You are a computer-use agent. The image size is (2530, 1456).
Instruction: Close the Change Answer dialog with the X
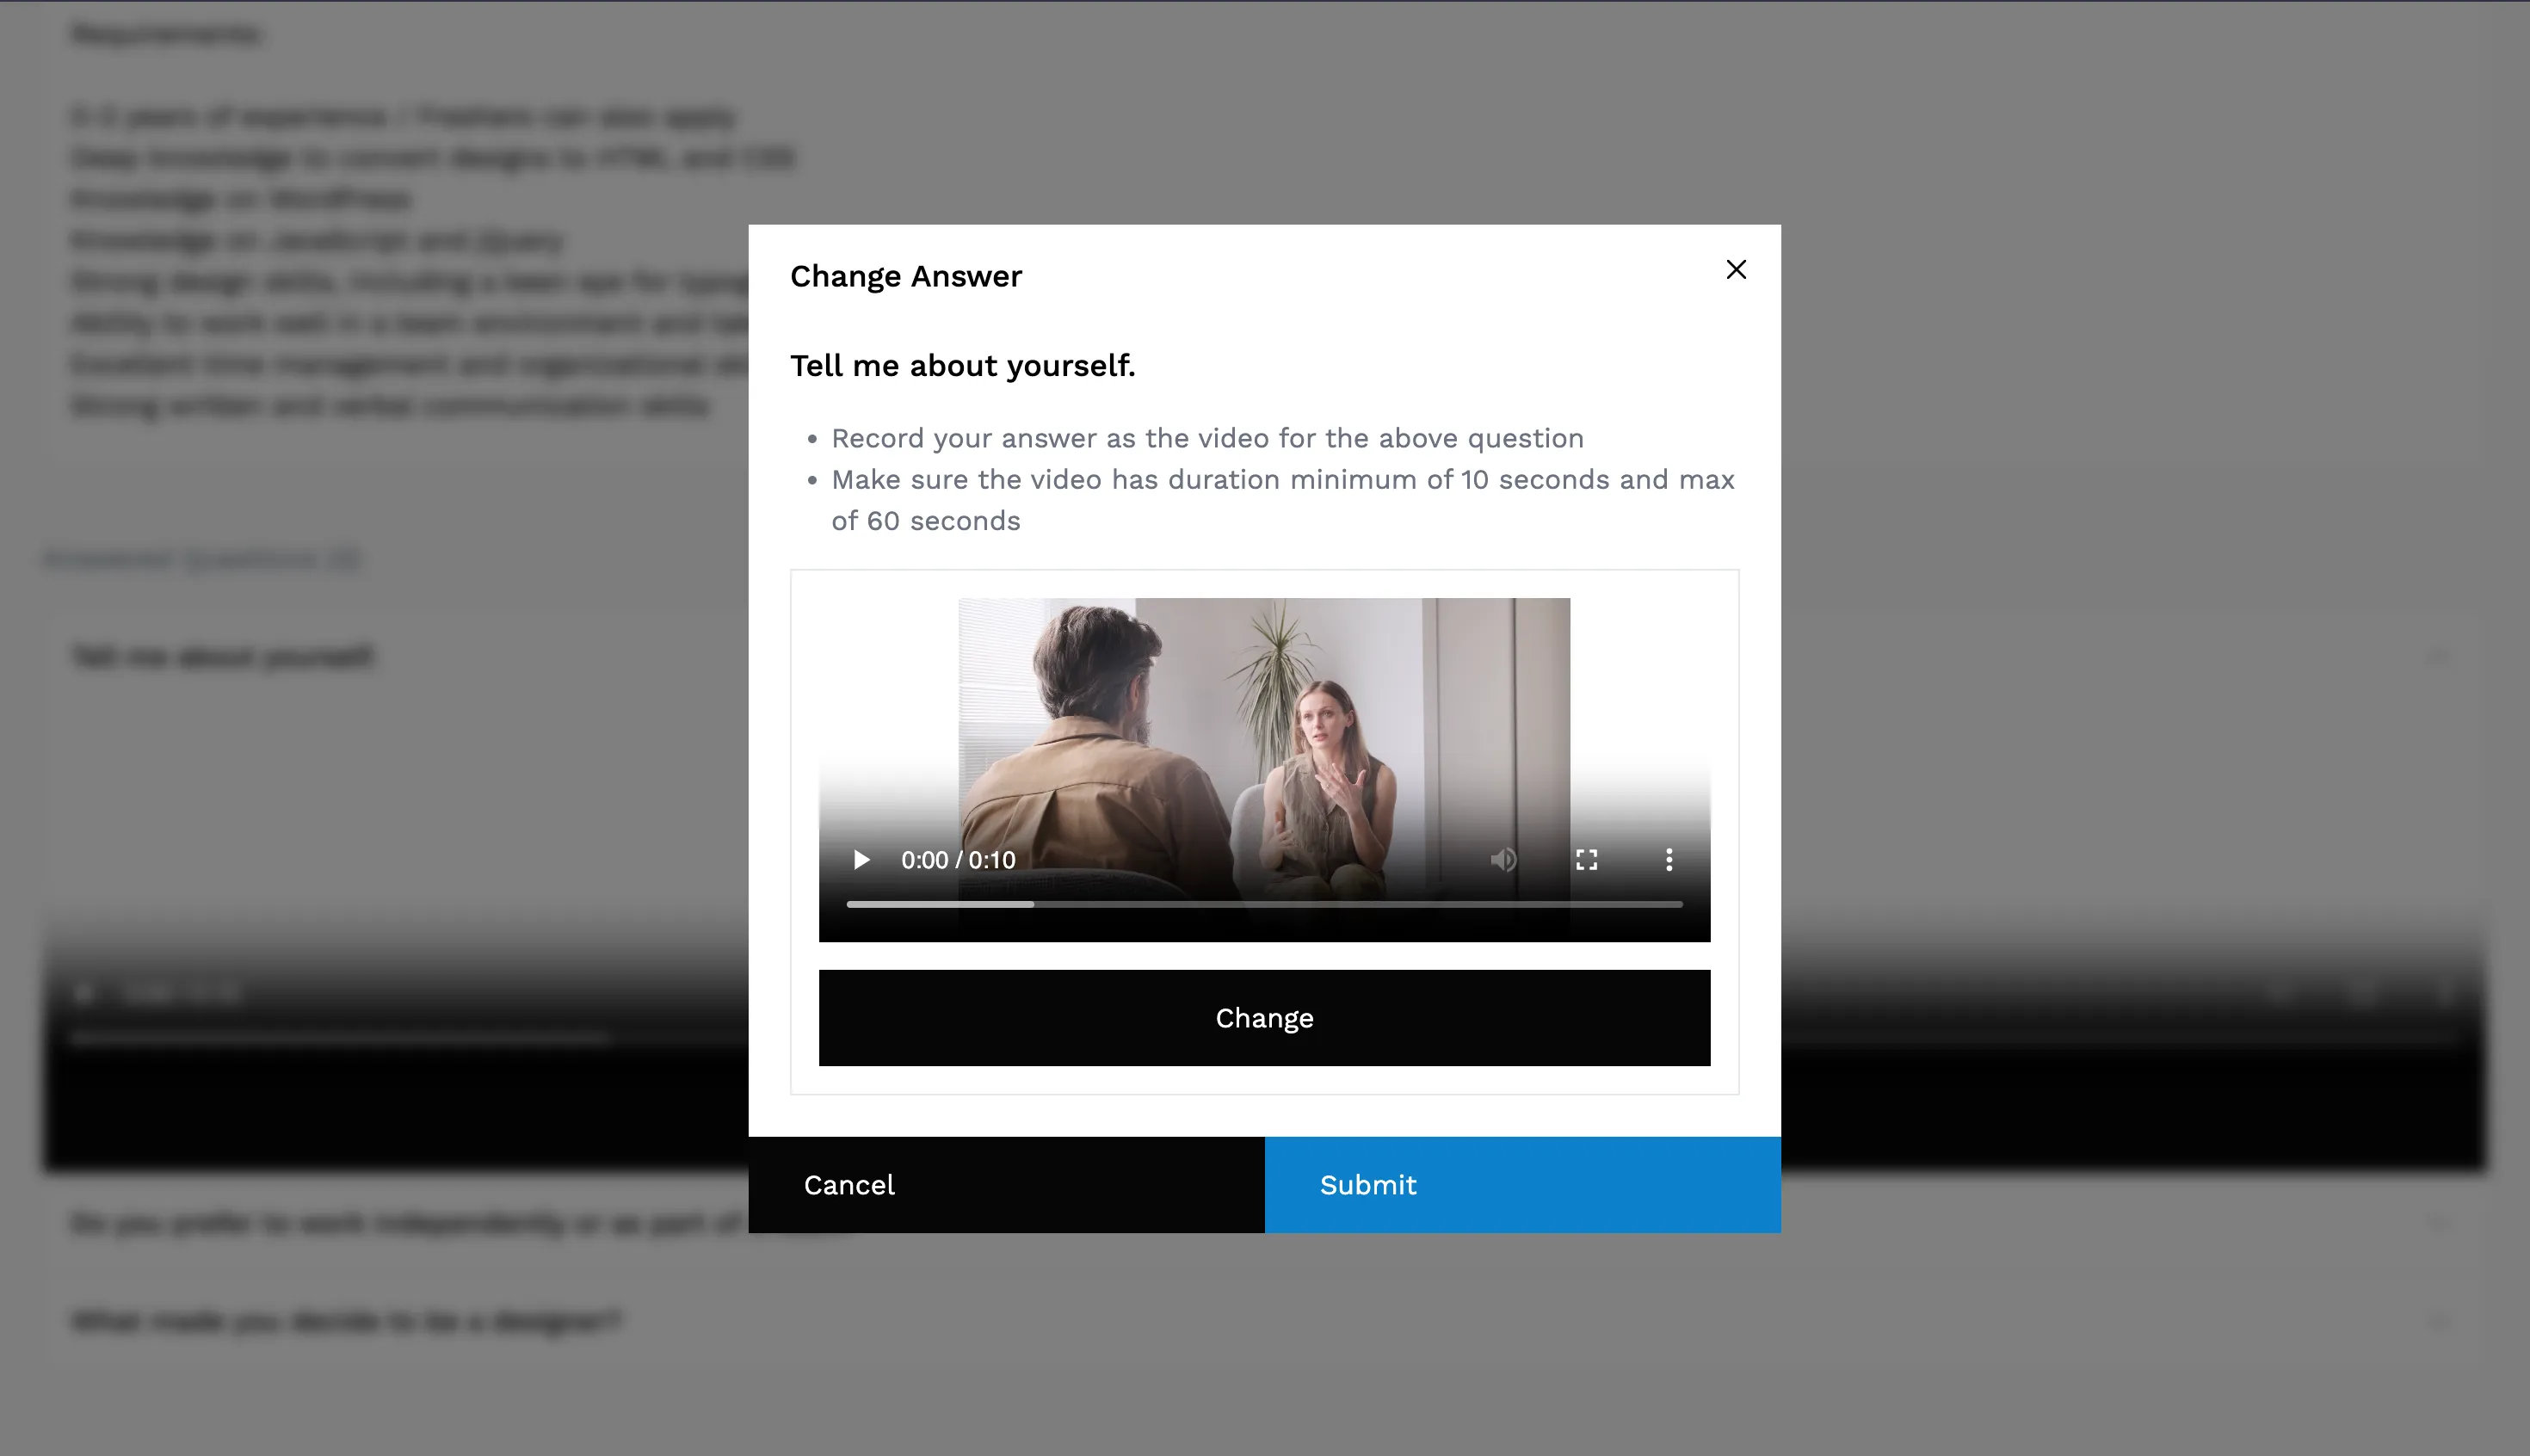(1736, 269)
